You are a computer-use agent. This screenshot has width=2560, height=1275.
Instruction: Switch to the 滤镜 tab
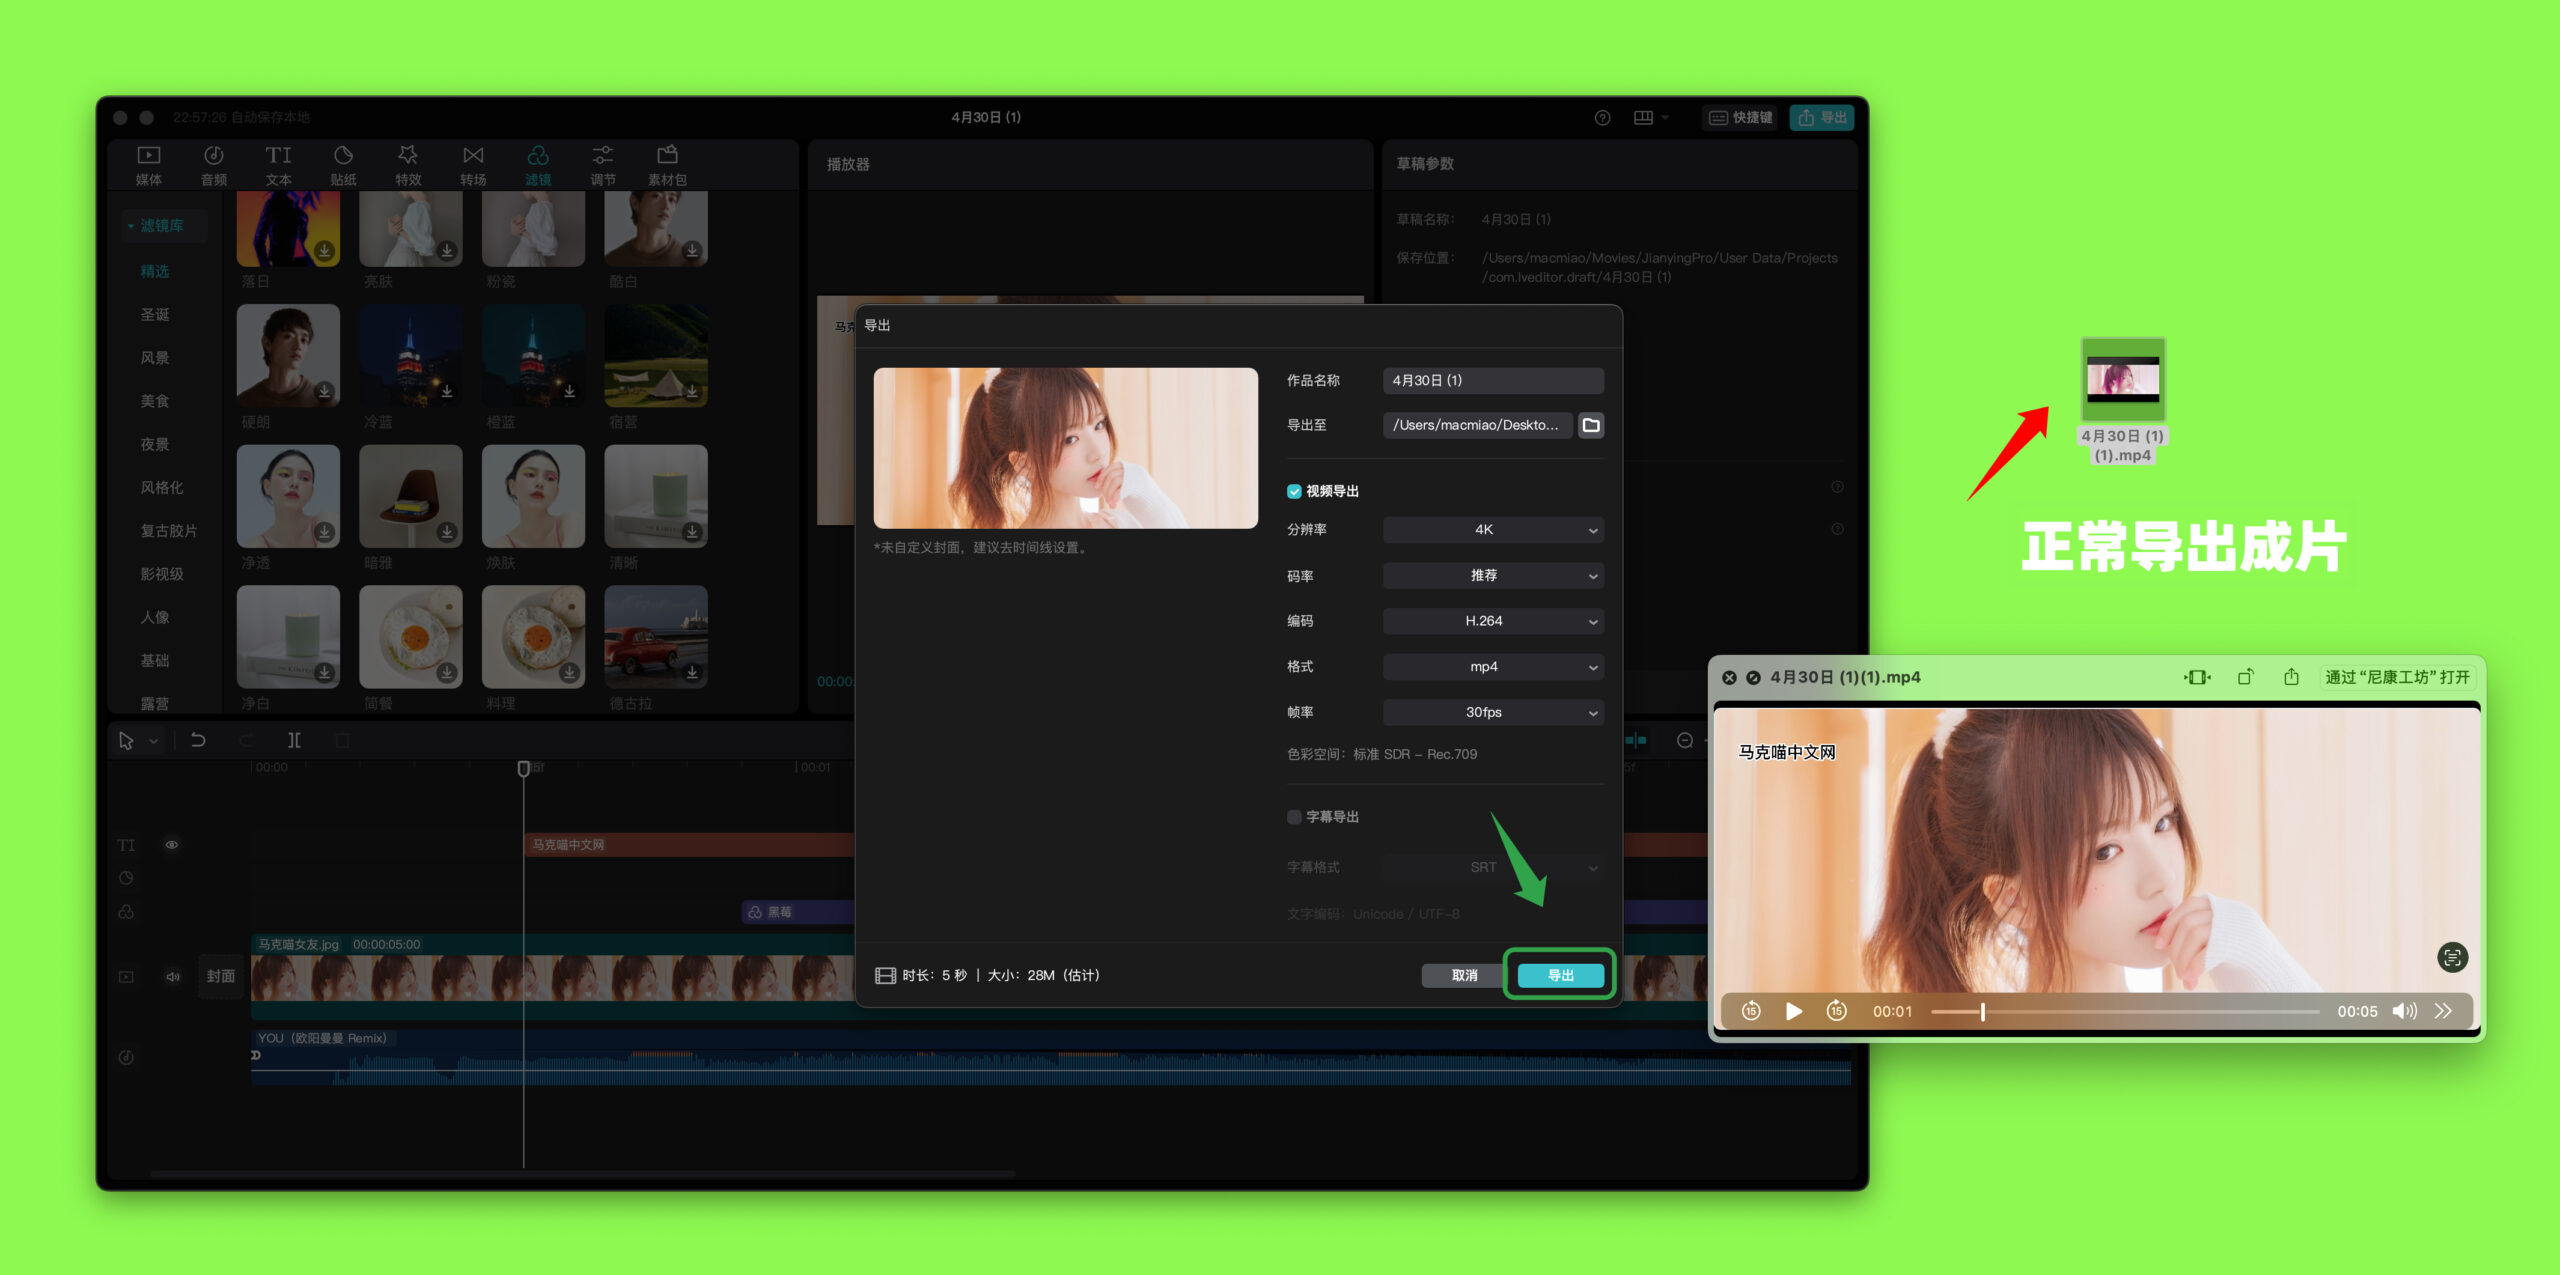pos(538,165)
